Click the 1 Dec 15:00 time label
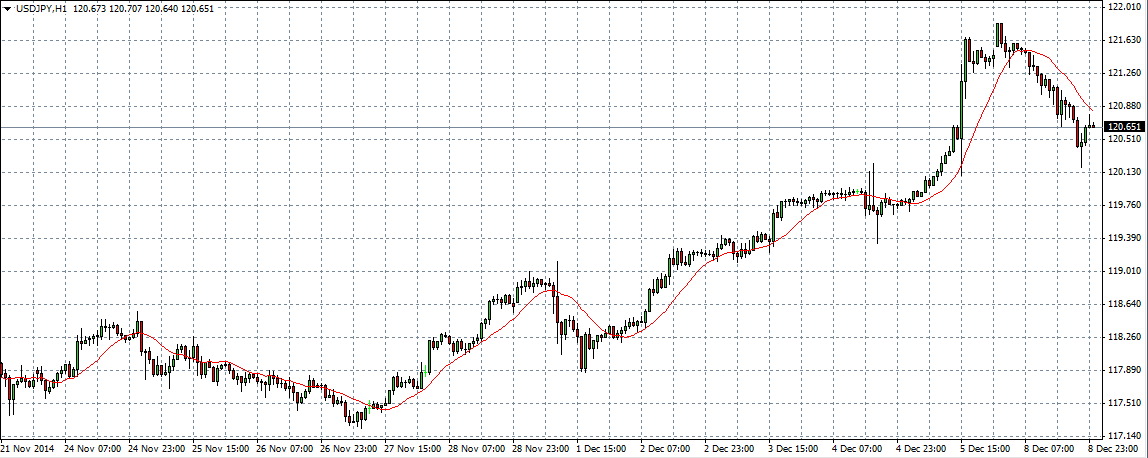The image size is (1148, 458). (603, 447)
